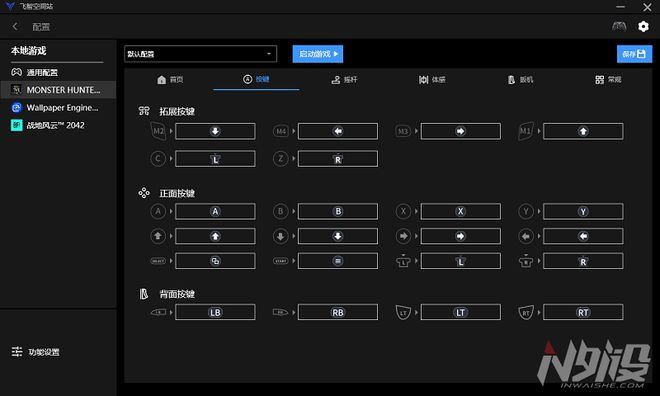Click the round B source button icon

[x=281, y=211]
